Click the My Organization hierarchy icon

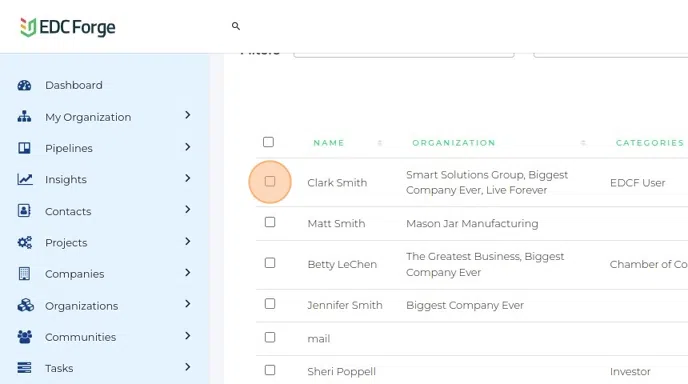click(x=24, y=117)
